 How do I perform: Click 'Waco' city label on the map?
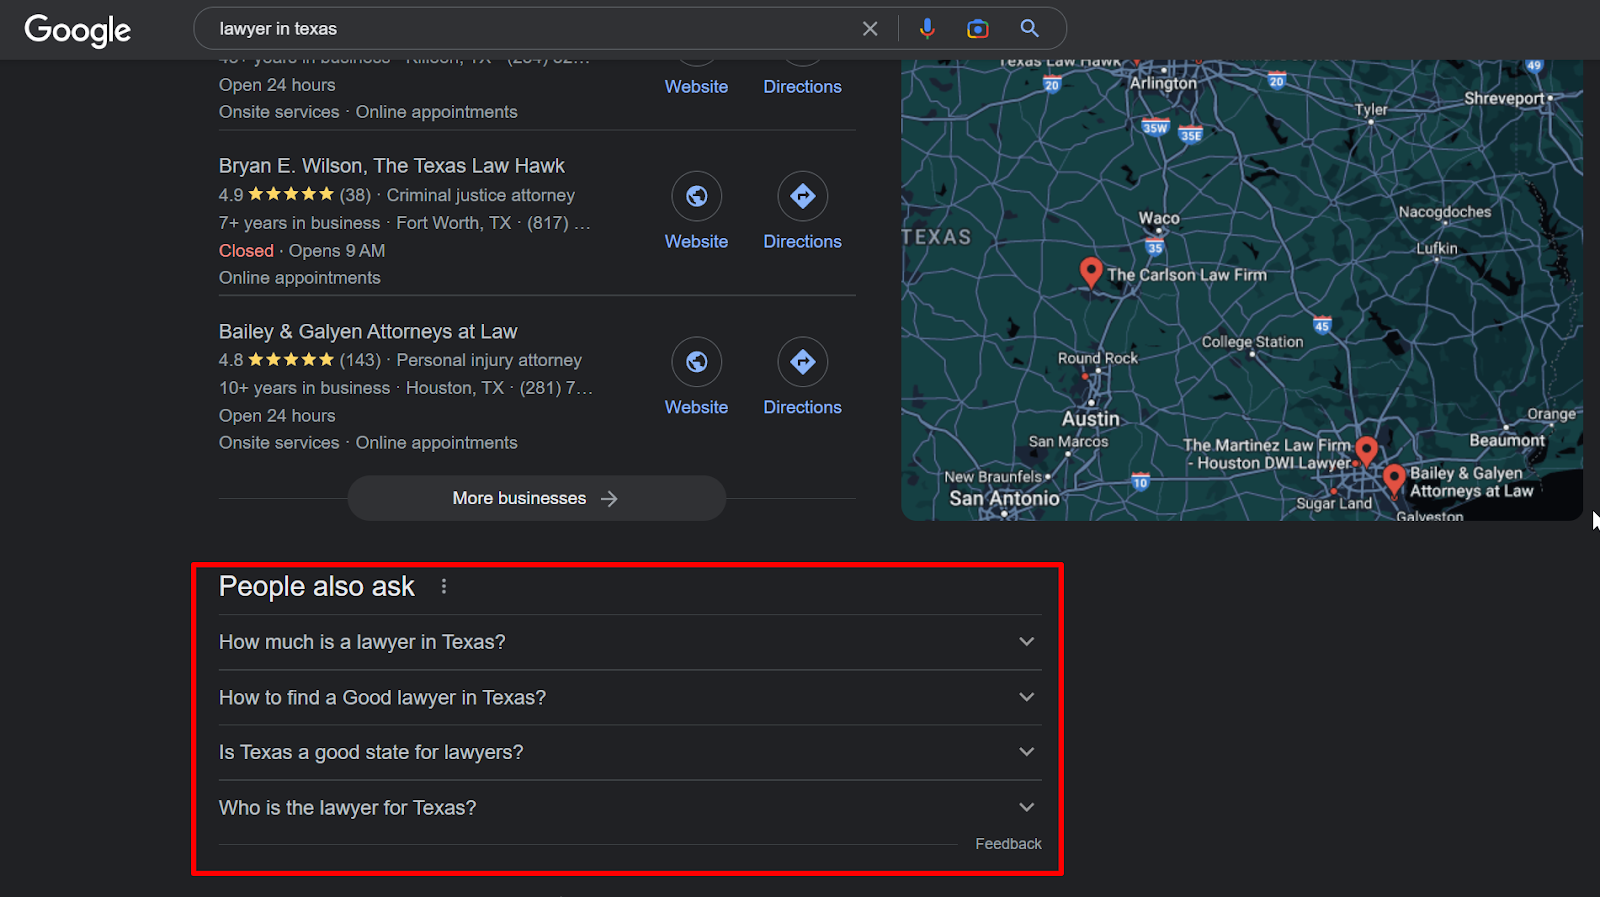coord(1159,218)
